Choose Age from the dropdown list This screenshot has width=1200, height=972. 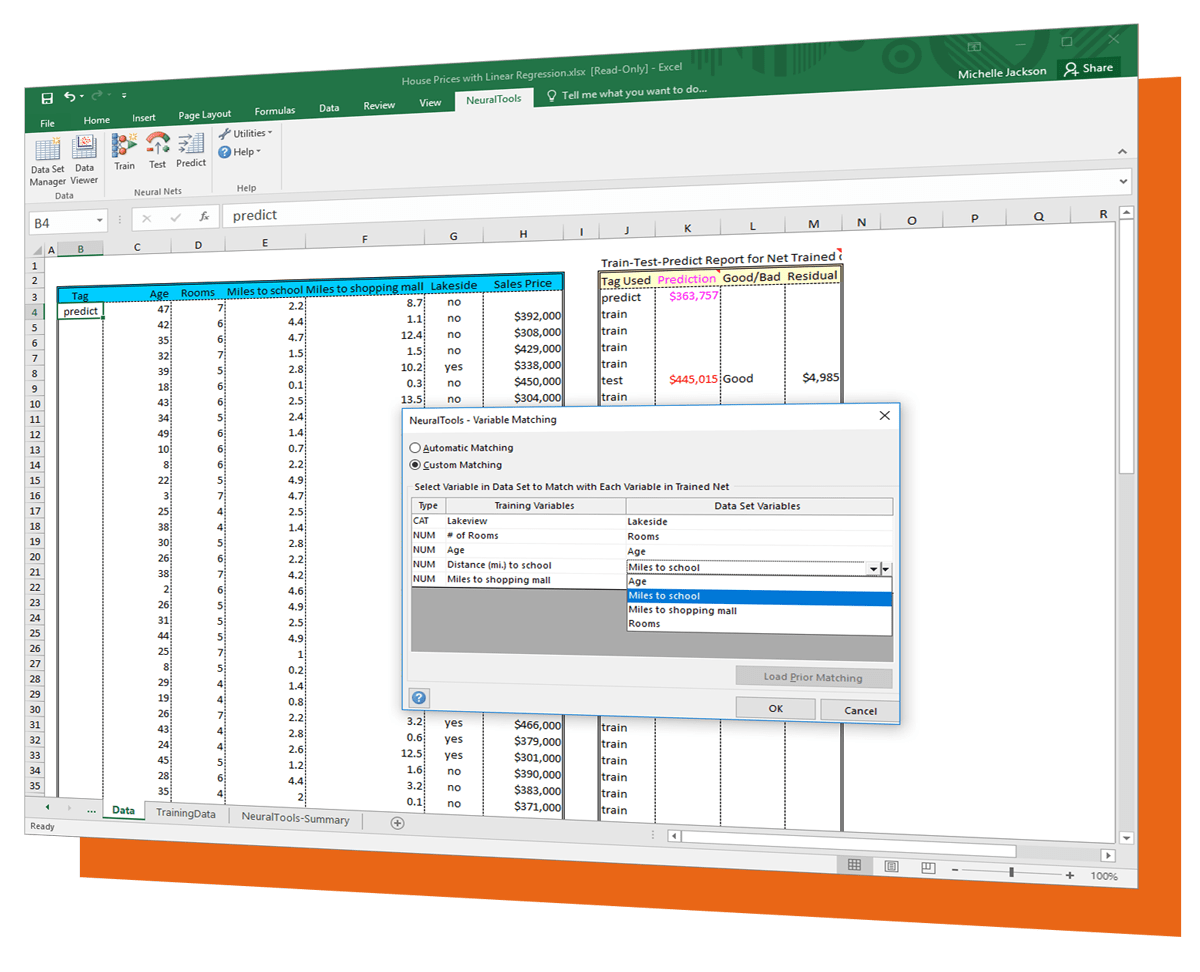pos(758,581)
